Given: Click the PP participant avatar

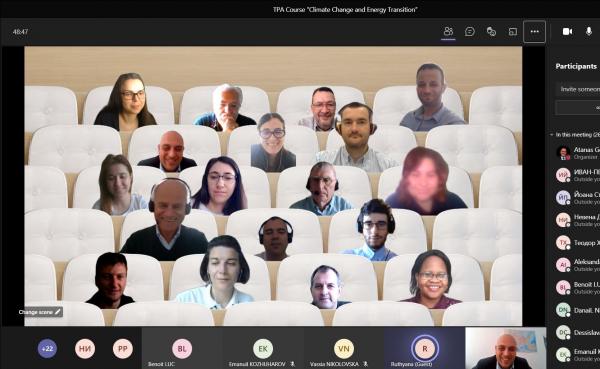Looking at the screenshot, I should click(122, 349).
